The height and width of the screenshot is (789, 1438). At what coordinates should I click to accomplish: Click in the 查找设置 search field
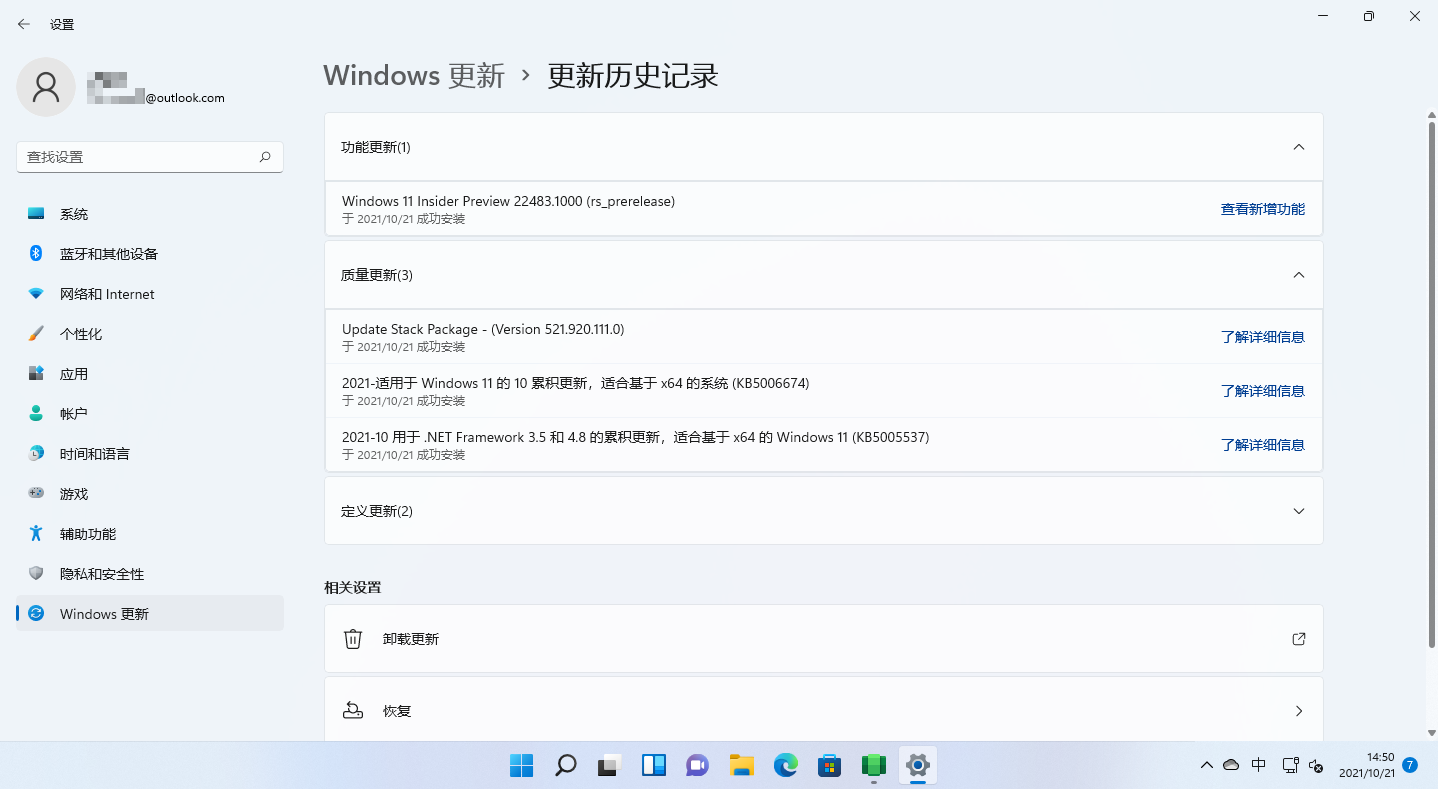pyautogui.click(x=150, y=157)
